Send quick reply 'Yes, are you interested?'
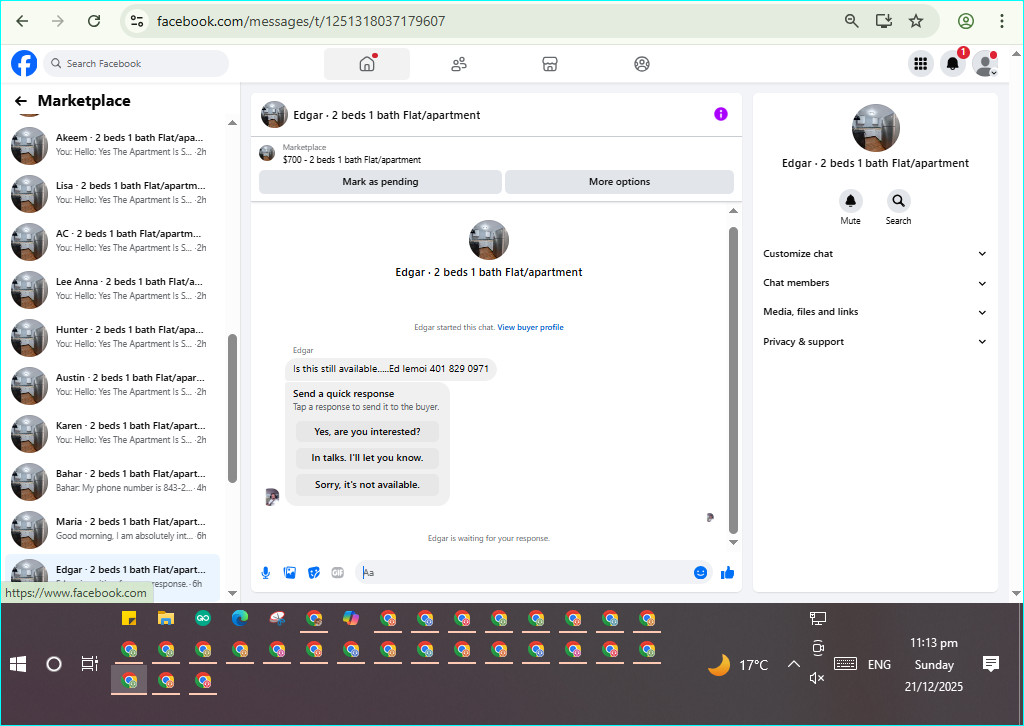1024x726 pixels. [367, 432]
